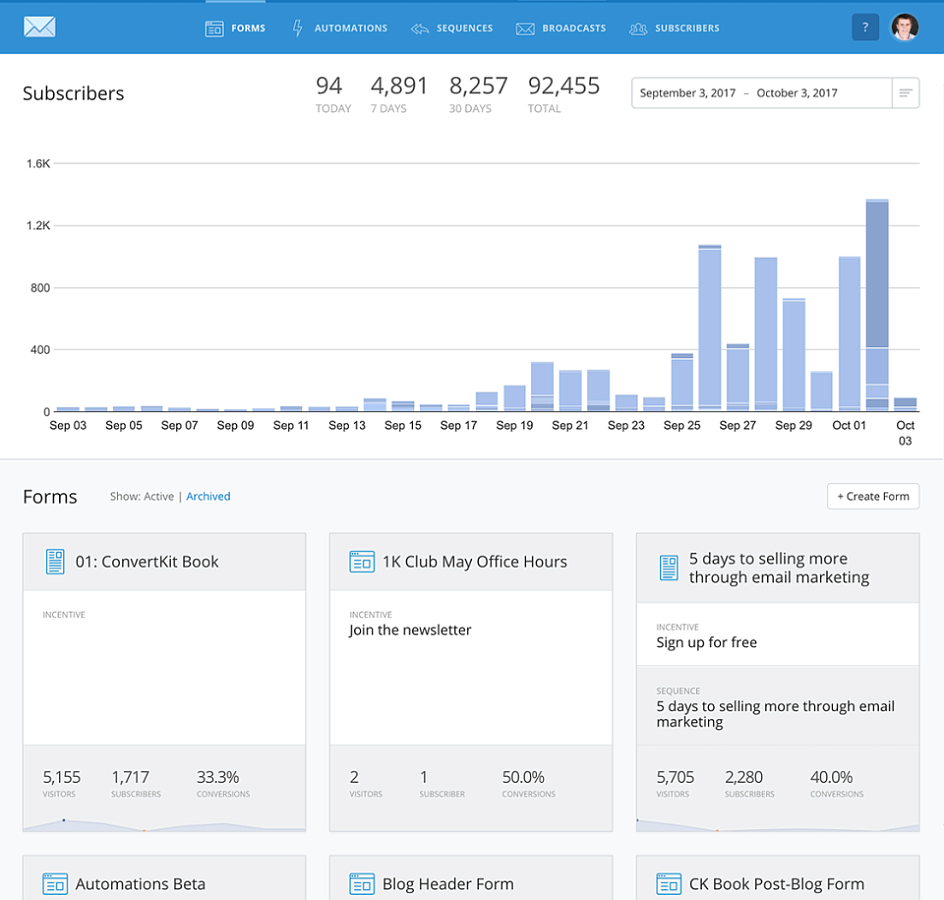Screen dimensions: 944x900
Task: Select the October 3, 2017 end date
Action: click(x=796, y=93)
